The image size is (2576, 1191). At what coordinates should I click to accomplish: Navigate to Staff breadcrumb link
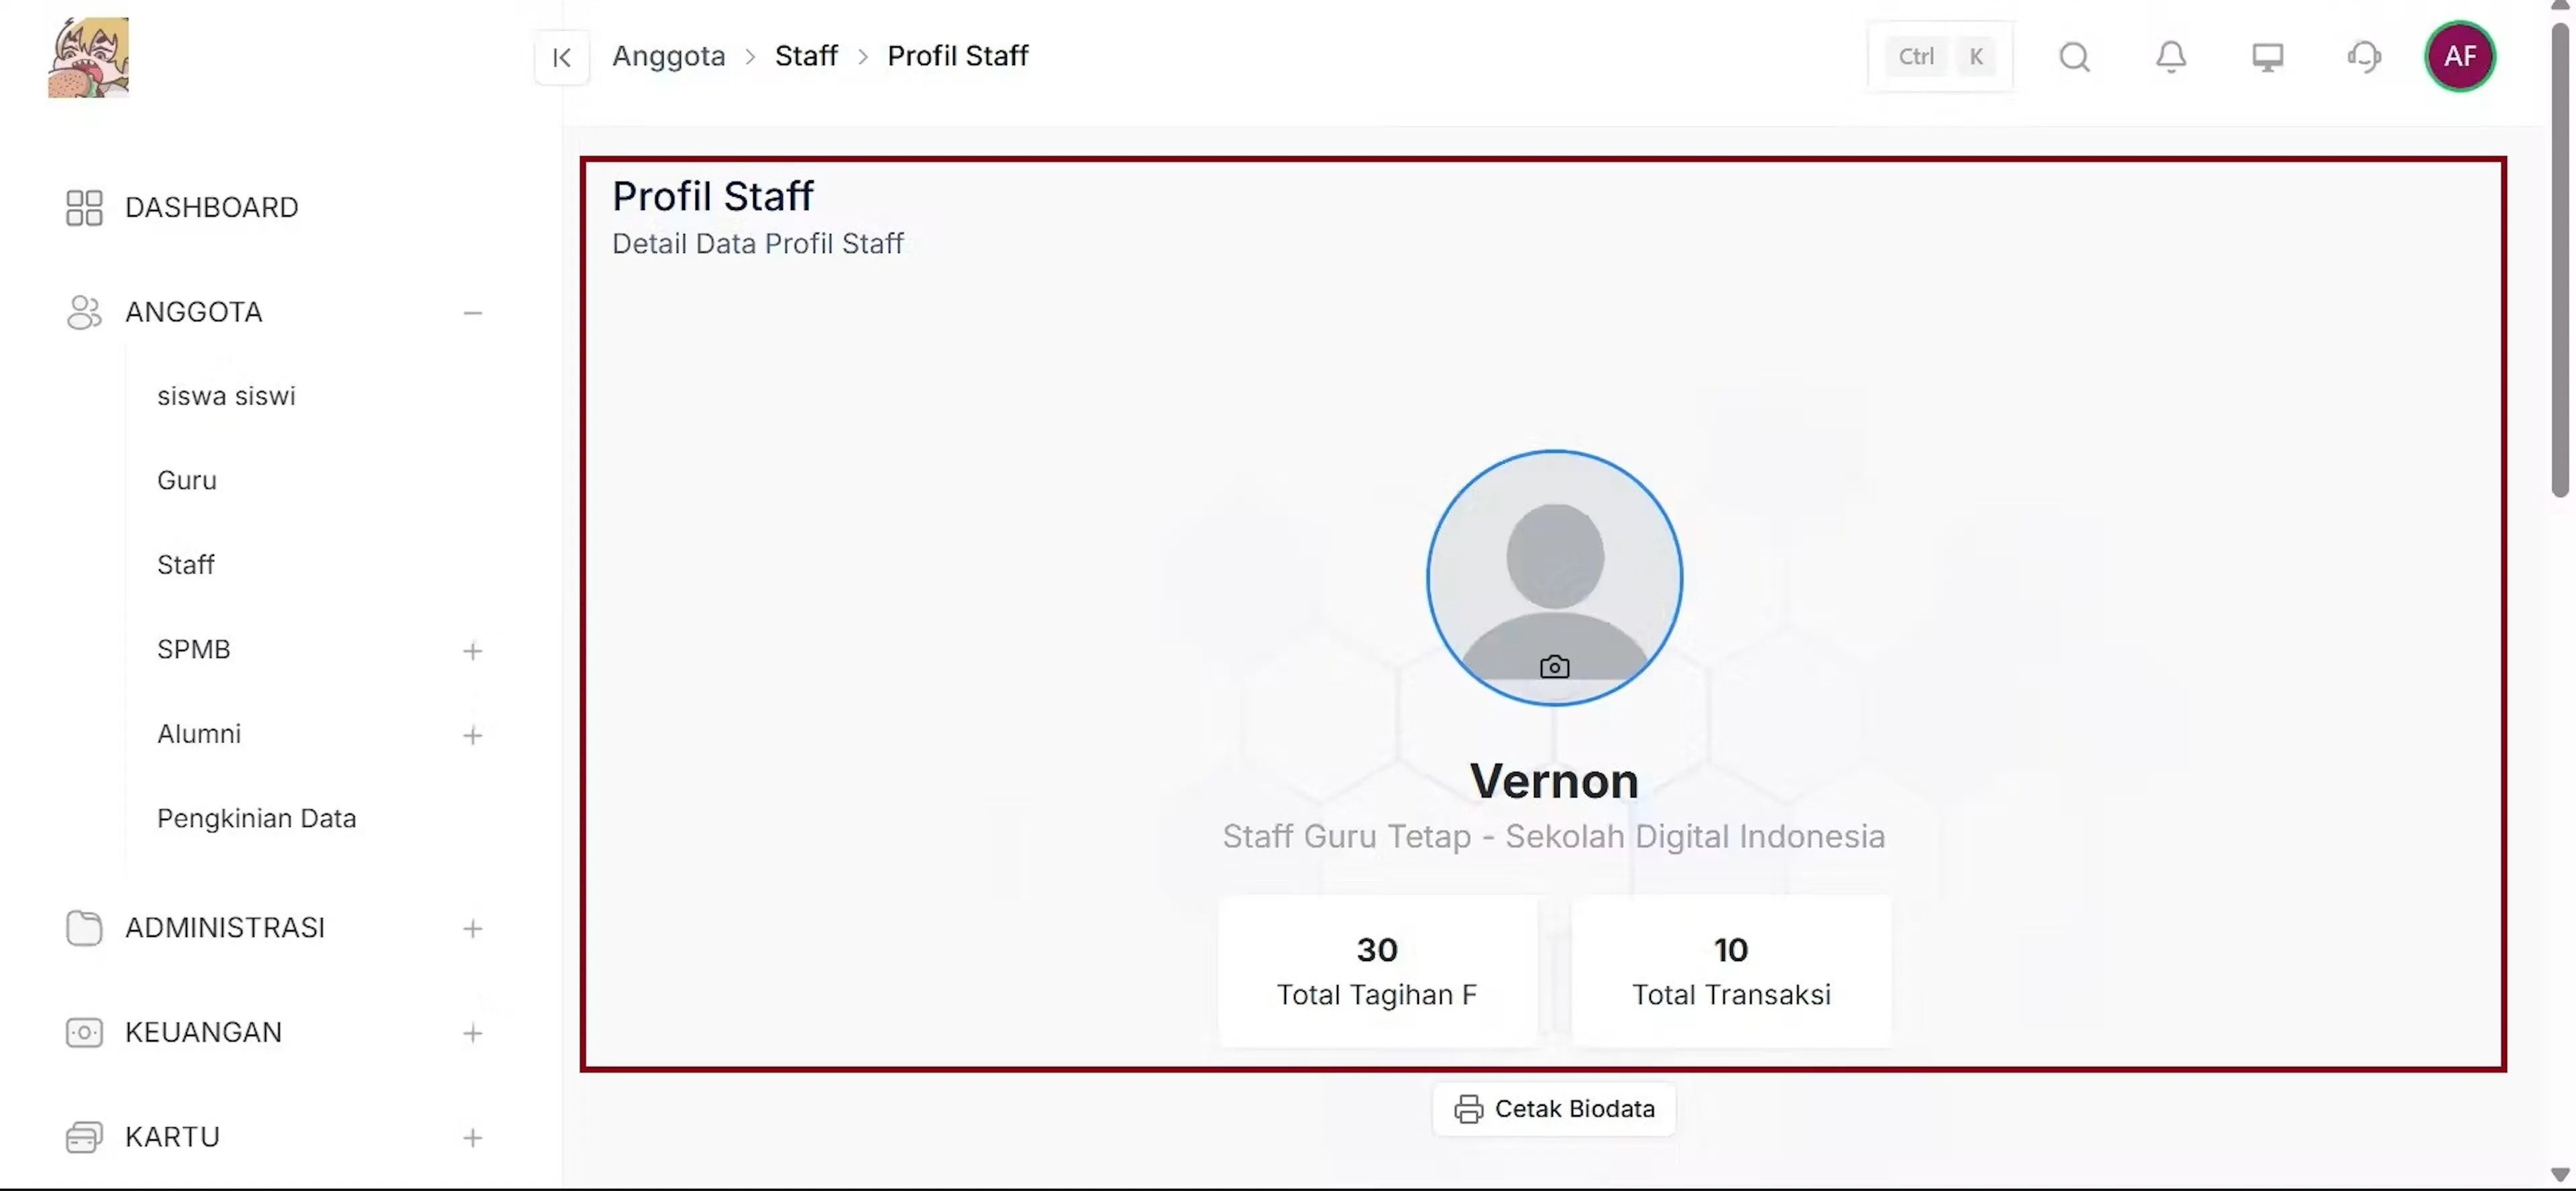click(x=806, y=56)
